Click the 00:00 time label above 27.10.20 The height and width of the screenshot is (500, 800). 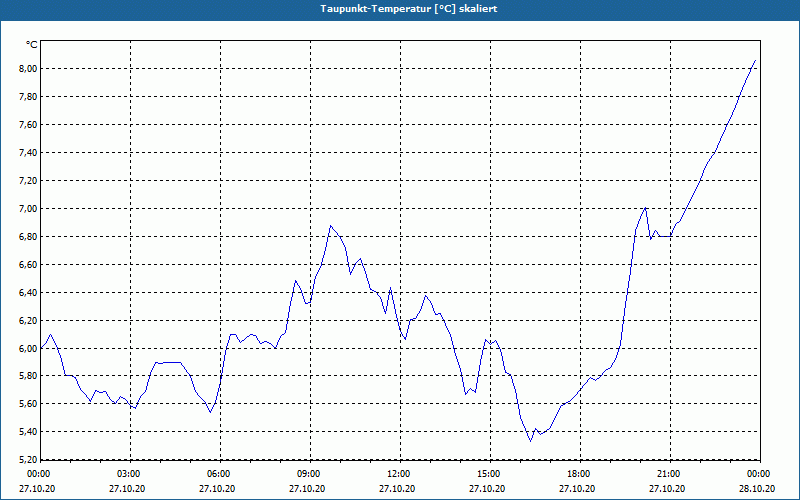coord(37,474)
